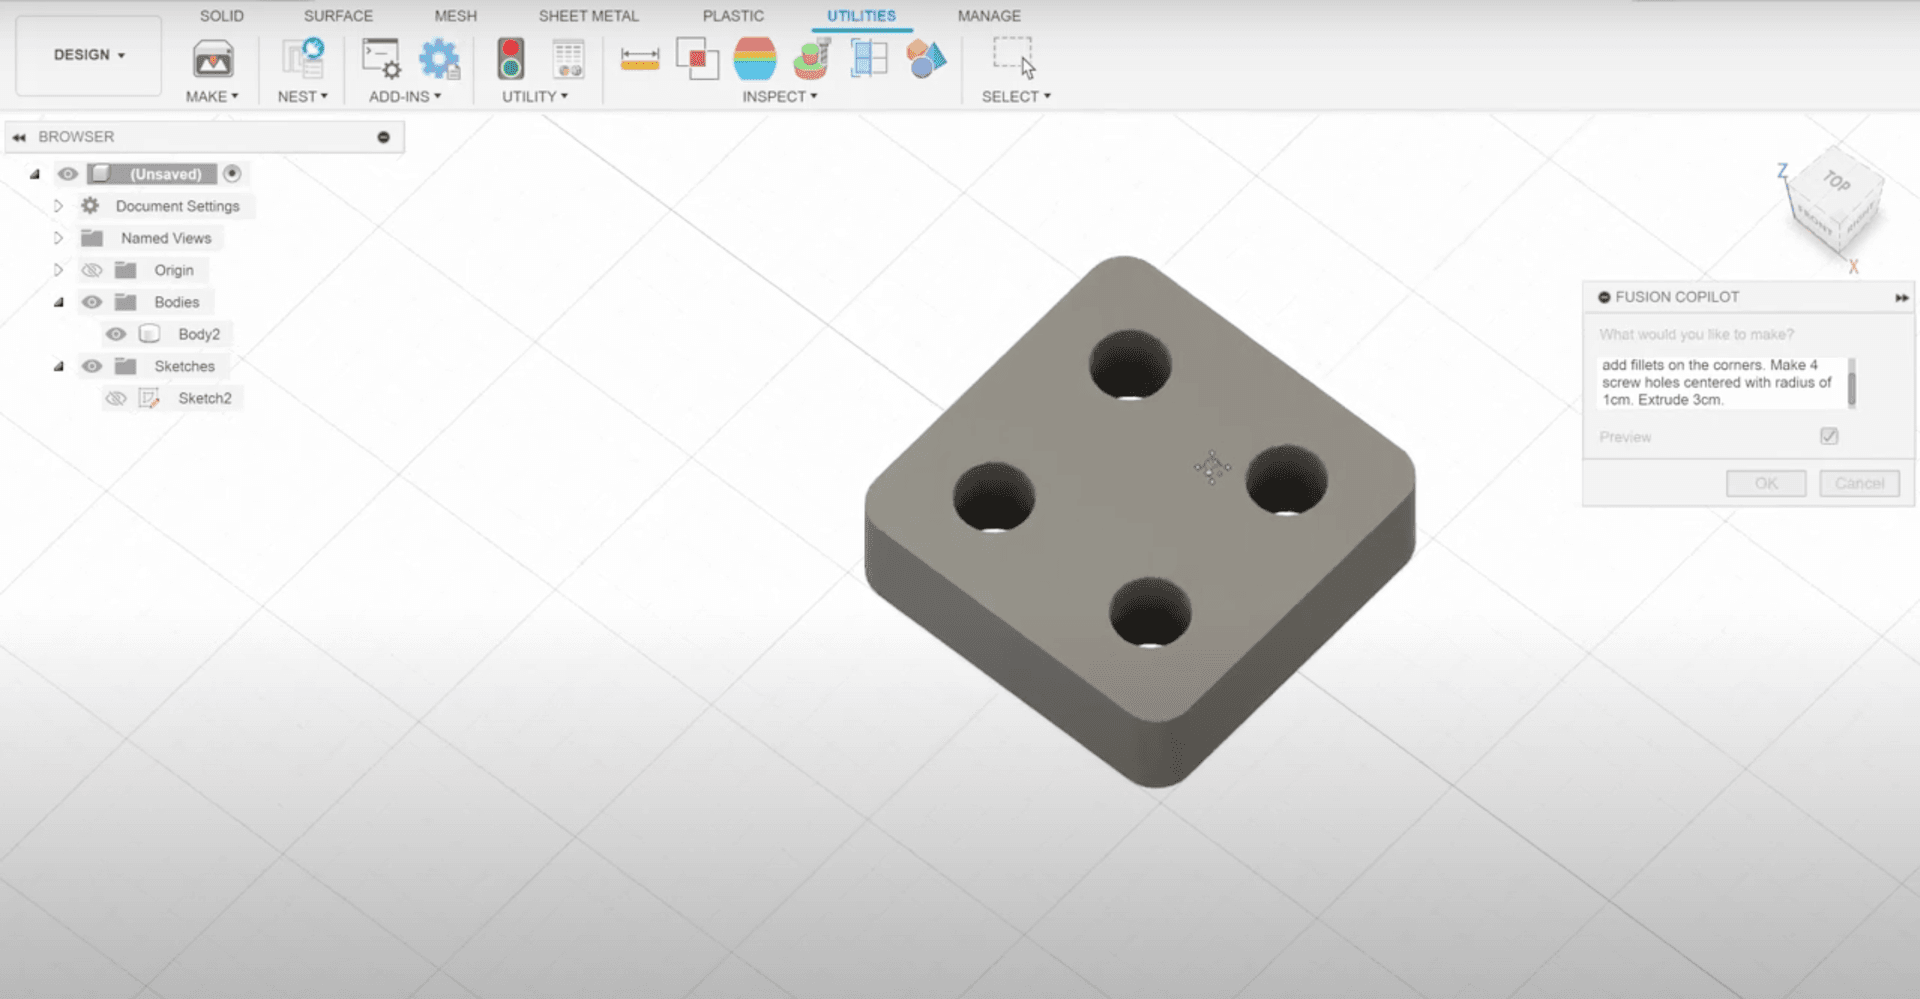1920x999 pixels.
Task: Open the DESIGN workspace dropdown
Action: (x=89, y=55)
